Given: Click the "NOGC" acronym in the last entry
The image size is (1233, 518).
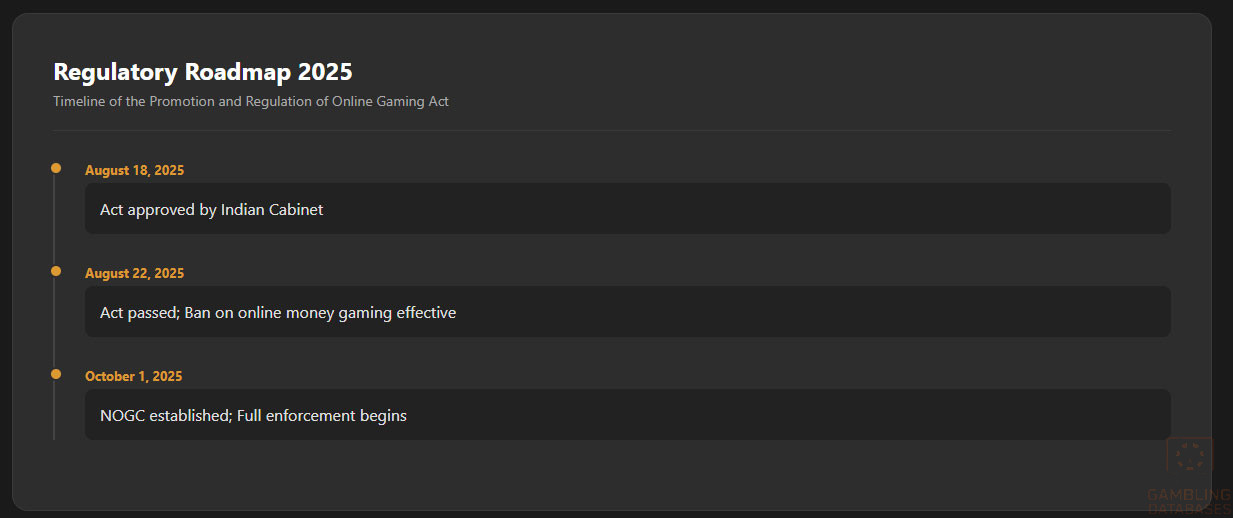Looking at the screenshot, I should click(x=122, y=416).
